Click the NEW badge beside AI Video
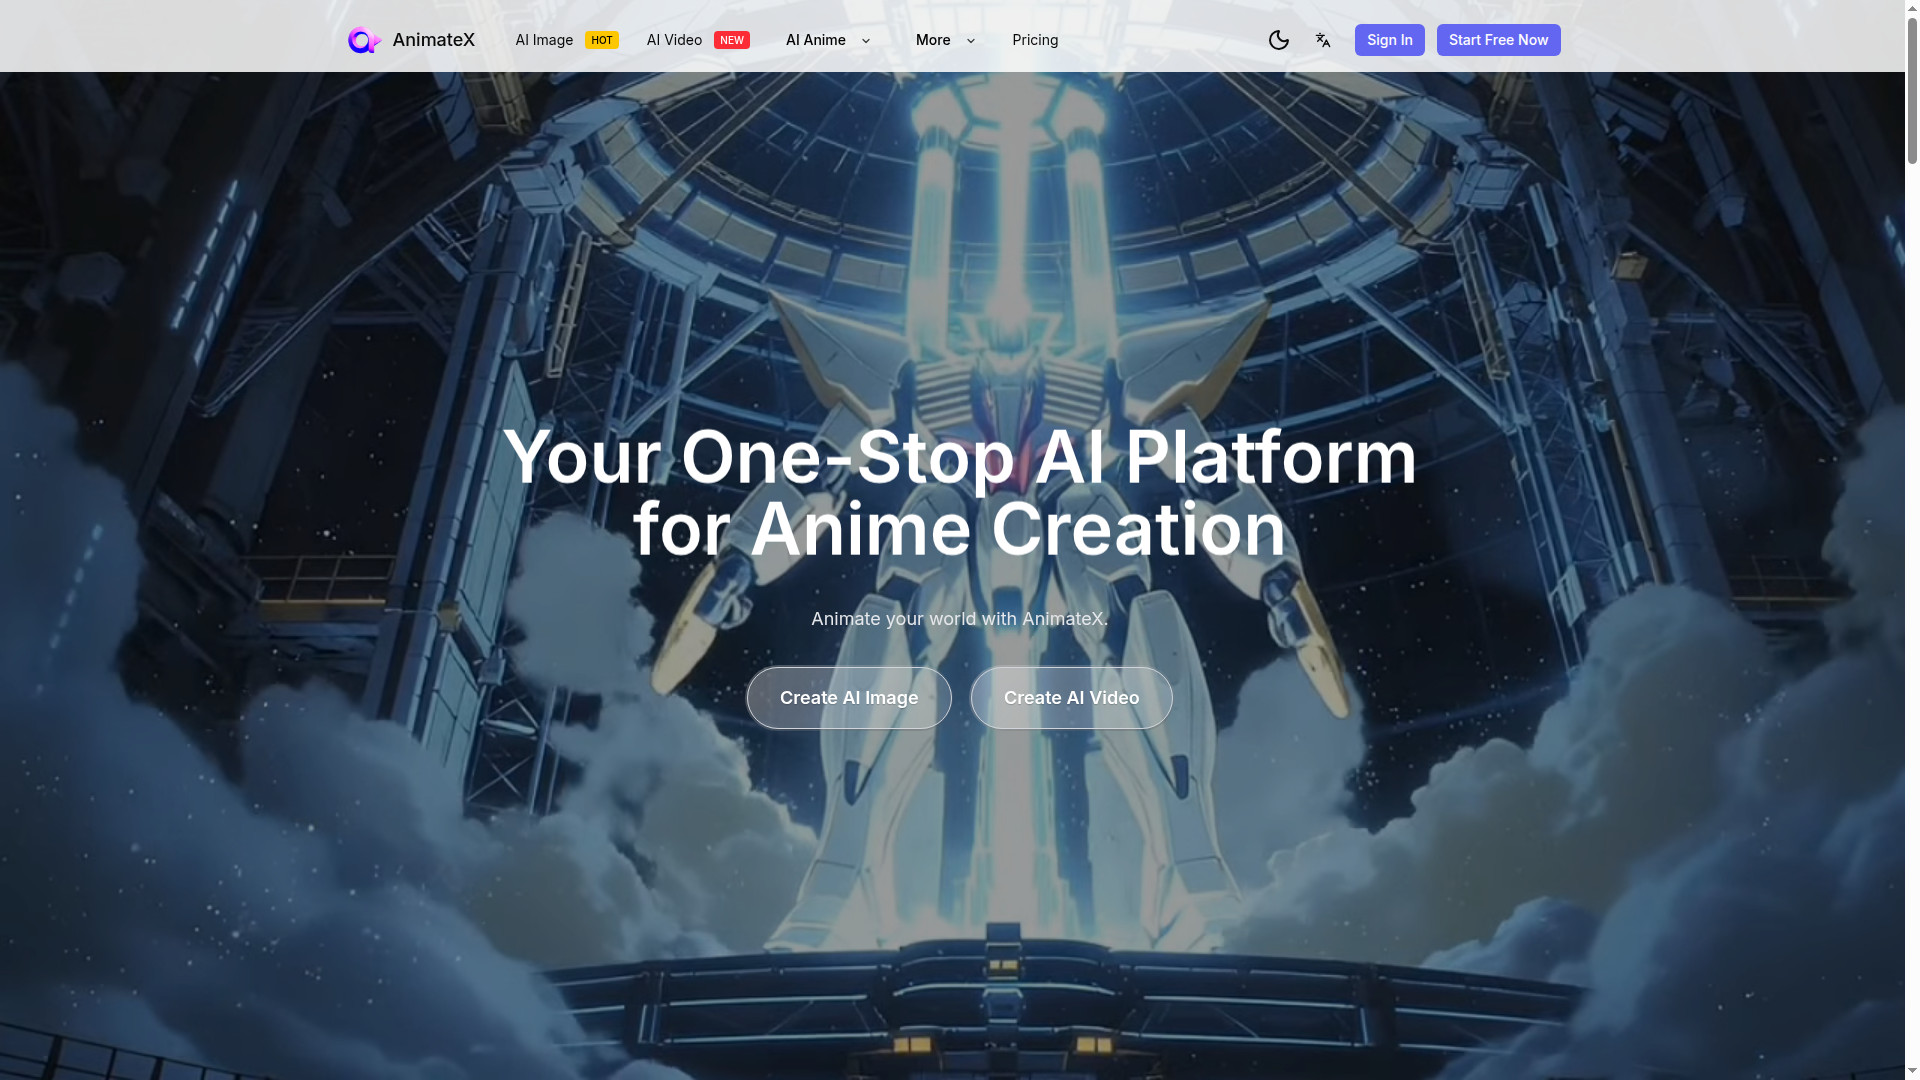The height and width of the screenshot is (1080, 1920). [x=732, y=40]
